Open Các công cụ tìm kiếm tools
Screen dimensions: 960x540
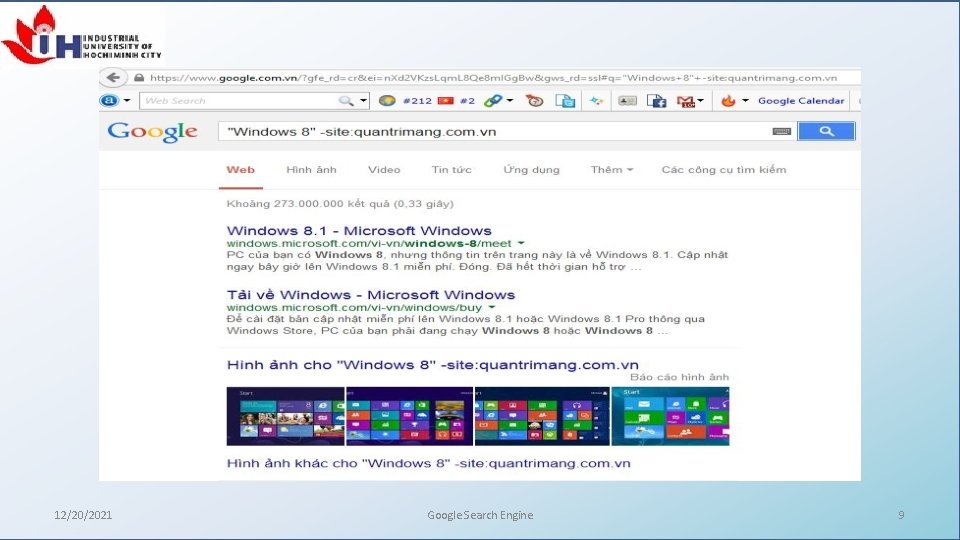[724, 170]
